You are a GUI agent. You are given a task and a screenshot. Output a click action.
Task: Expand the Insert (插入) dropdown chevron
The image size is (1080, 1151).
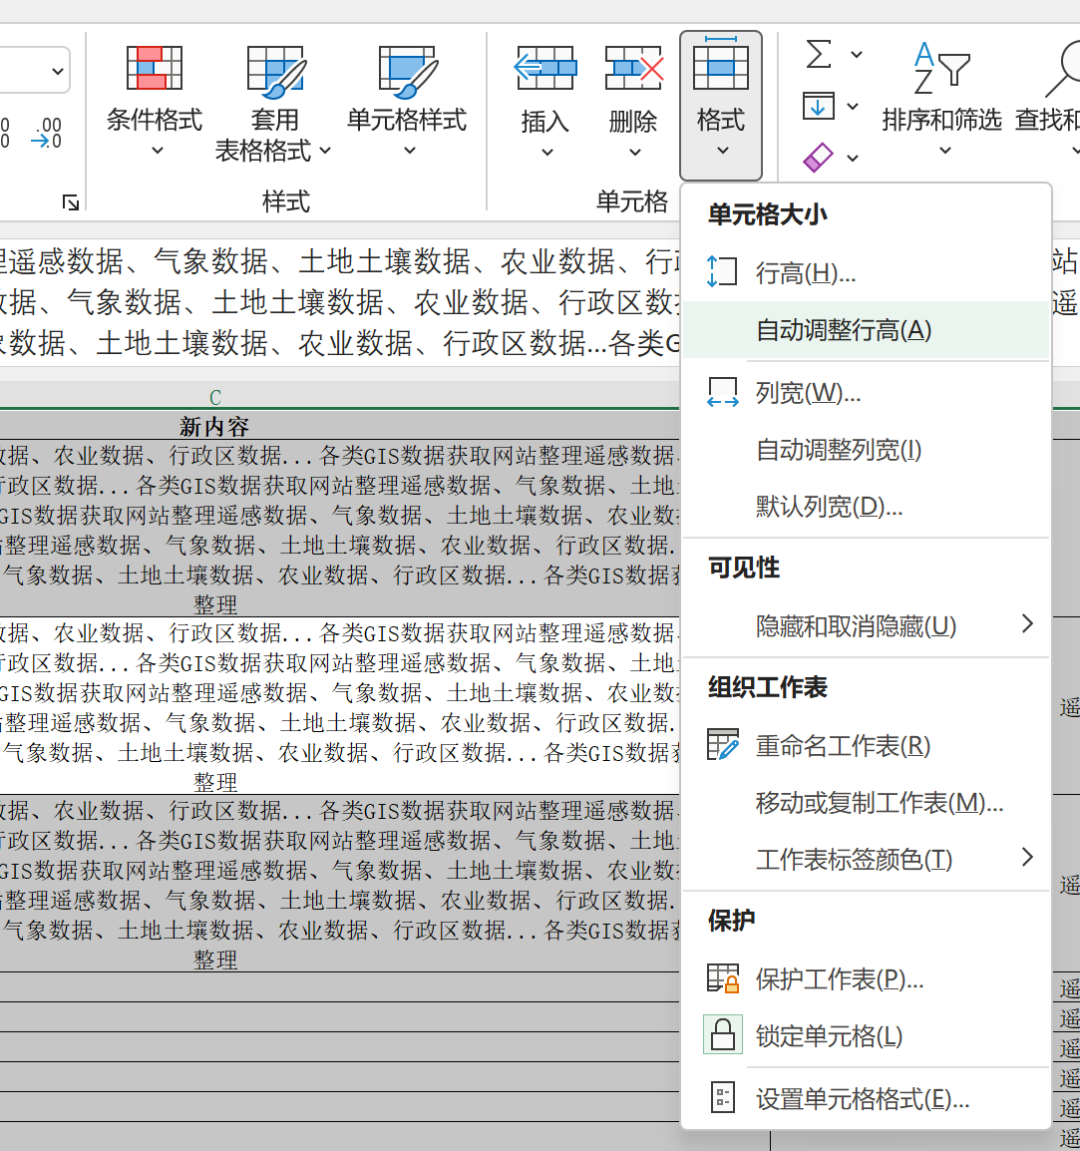(x=547, y=152)
